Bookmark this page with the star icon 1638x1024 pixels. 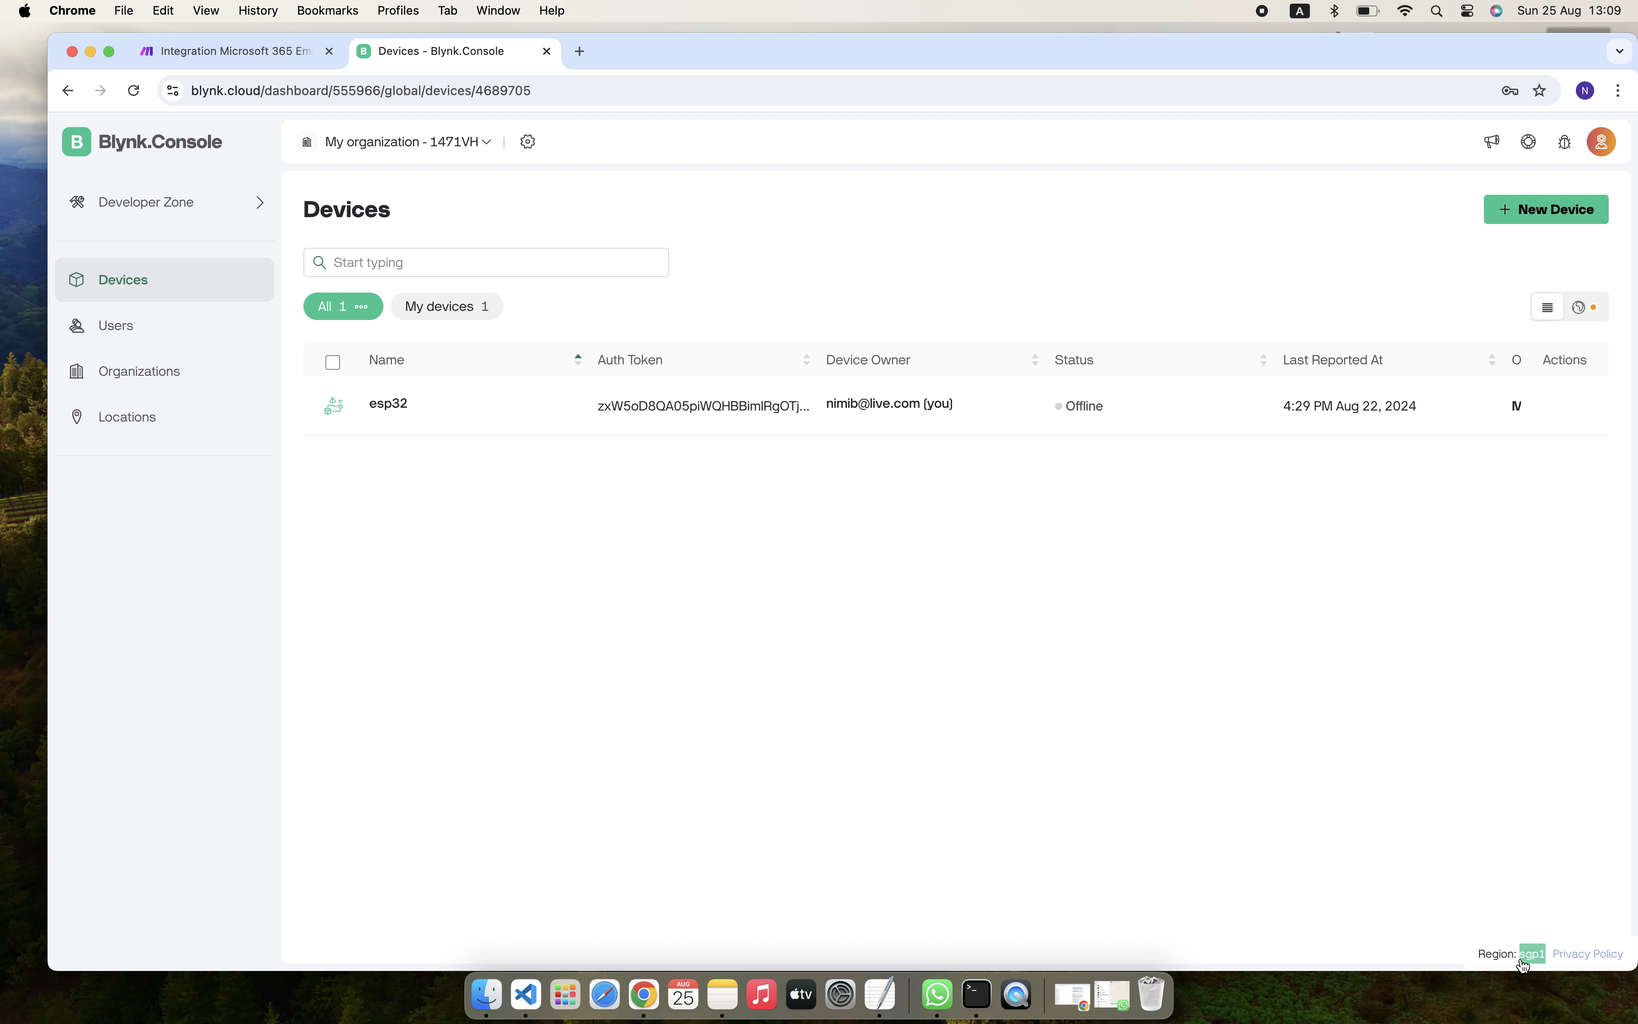[1539, 91]
